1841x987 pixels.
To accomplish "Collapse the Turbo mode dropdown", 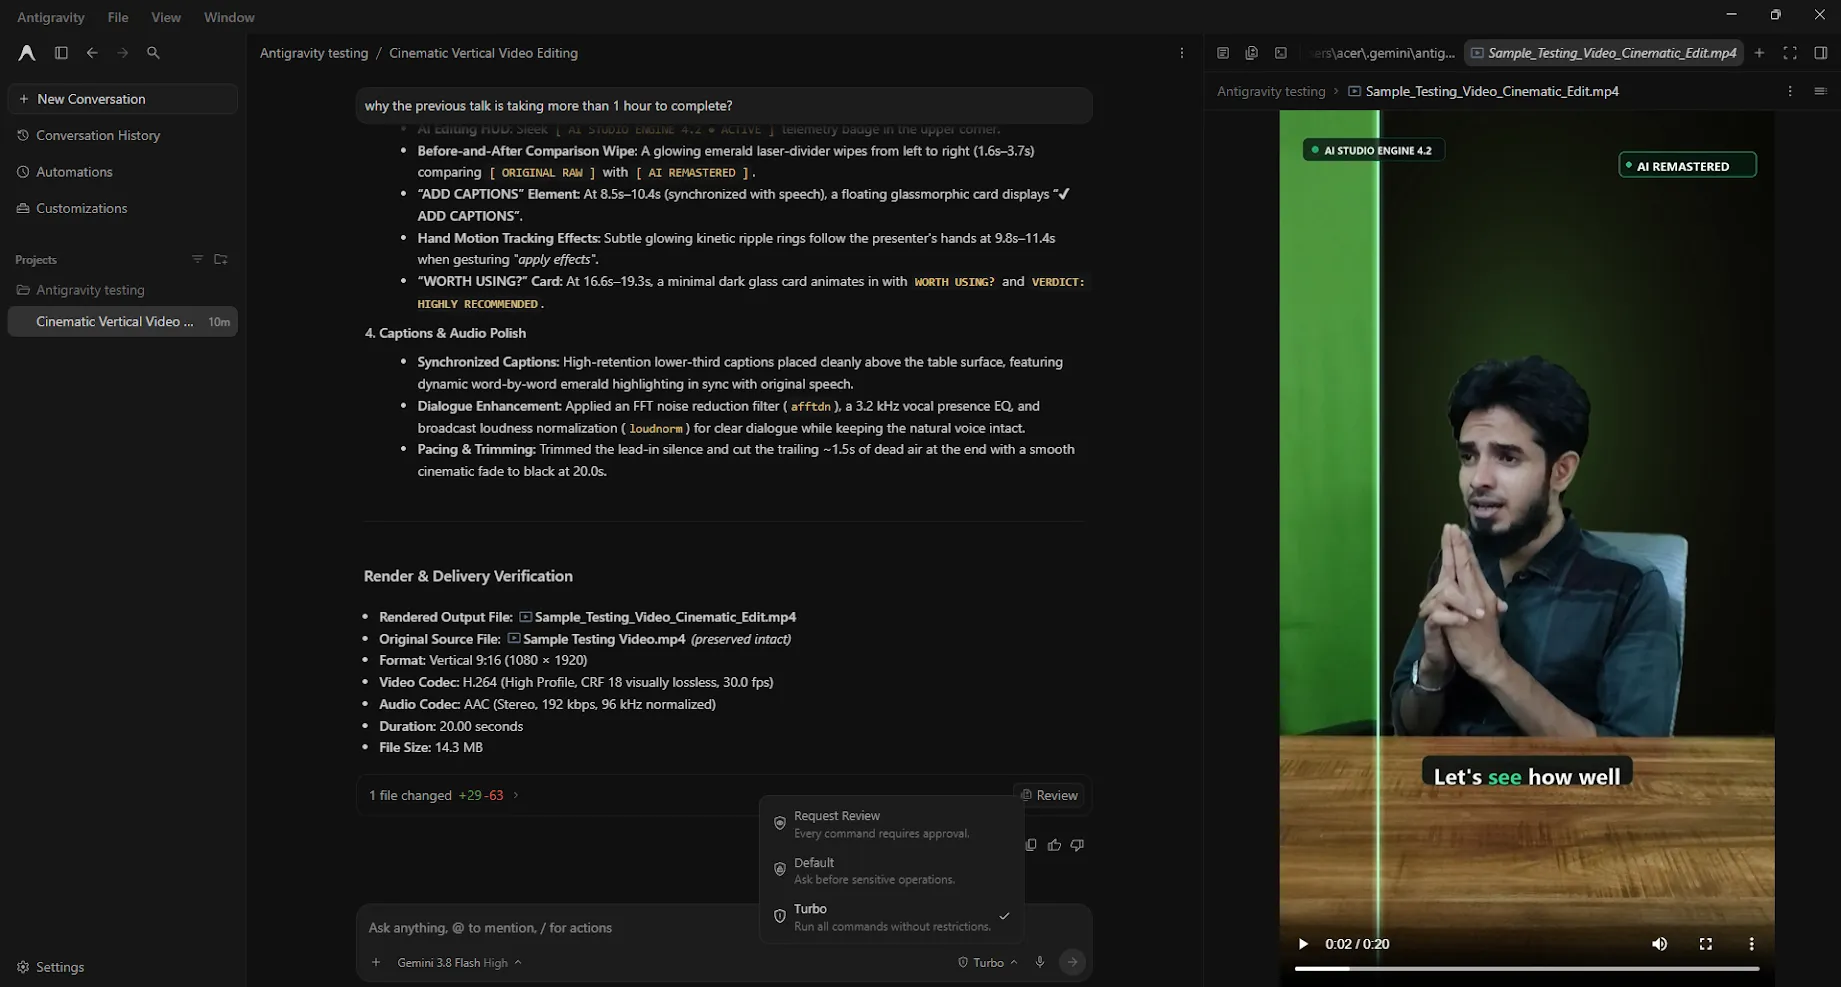I will click(x=987, y=962).
